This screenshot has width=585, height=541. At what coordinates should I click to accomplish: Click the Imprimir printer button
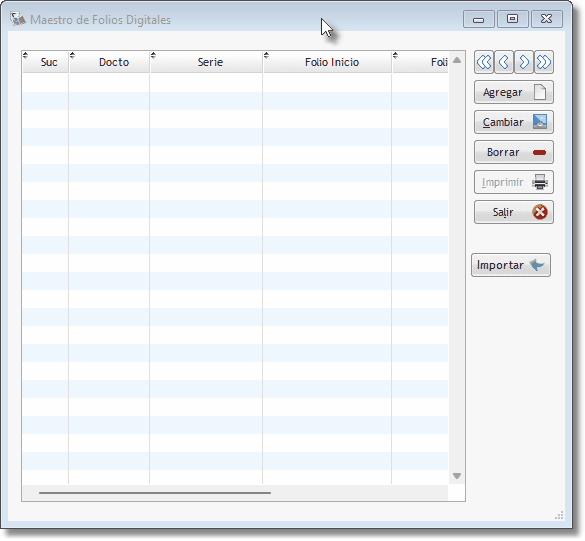pos(514,182)
